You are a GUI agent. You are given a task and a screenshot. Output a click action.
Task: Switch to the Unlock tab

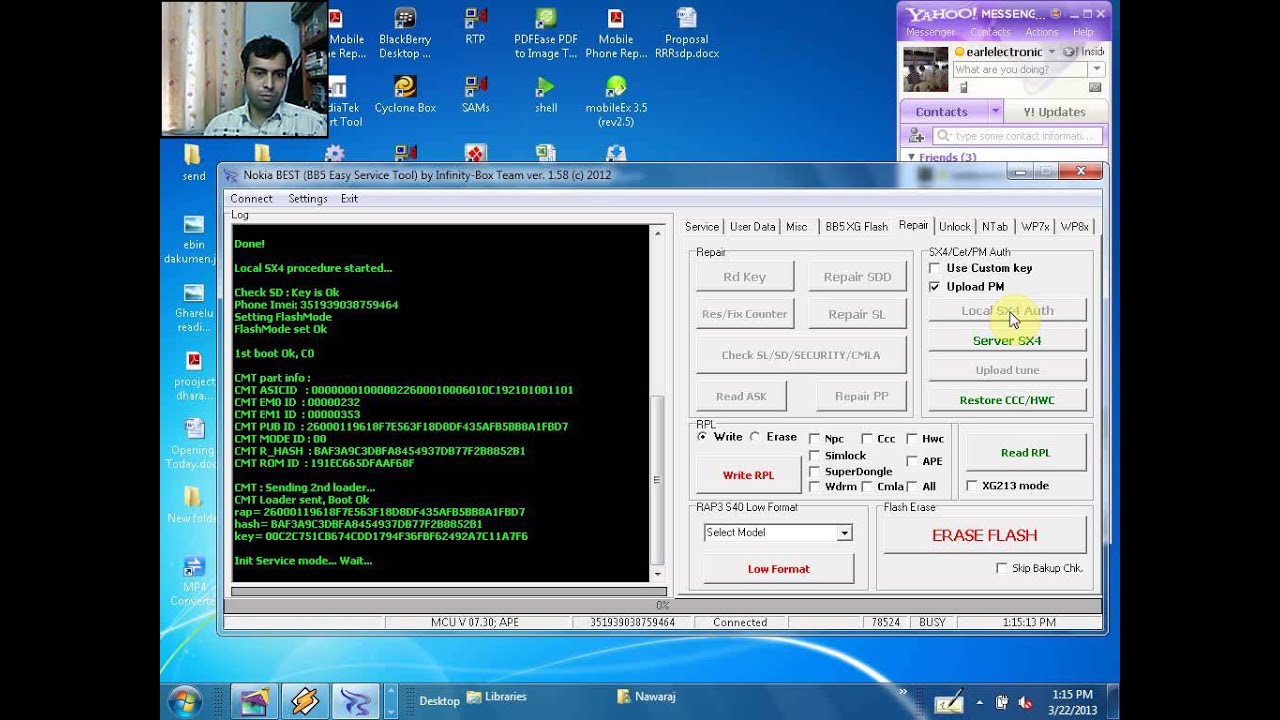coord(954,227)
